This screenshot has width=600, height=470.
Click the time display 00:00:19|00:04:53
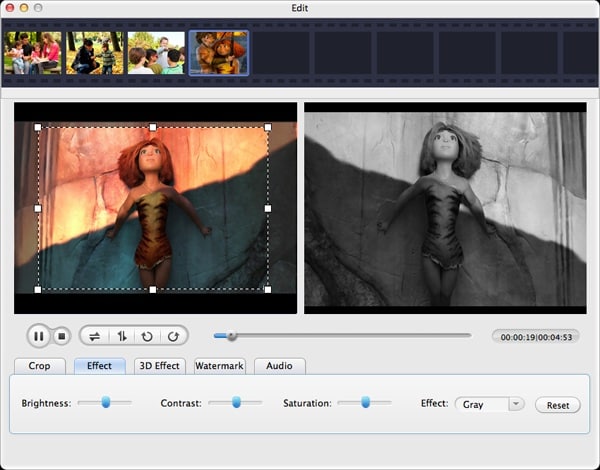tap(536, 337)
